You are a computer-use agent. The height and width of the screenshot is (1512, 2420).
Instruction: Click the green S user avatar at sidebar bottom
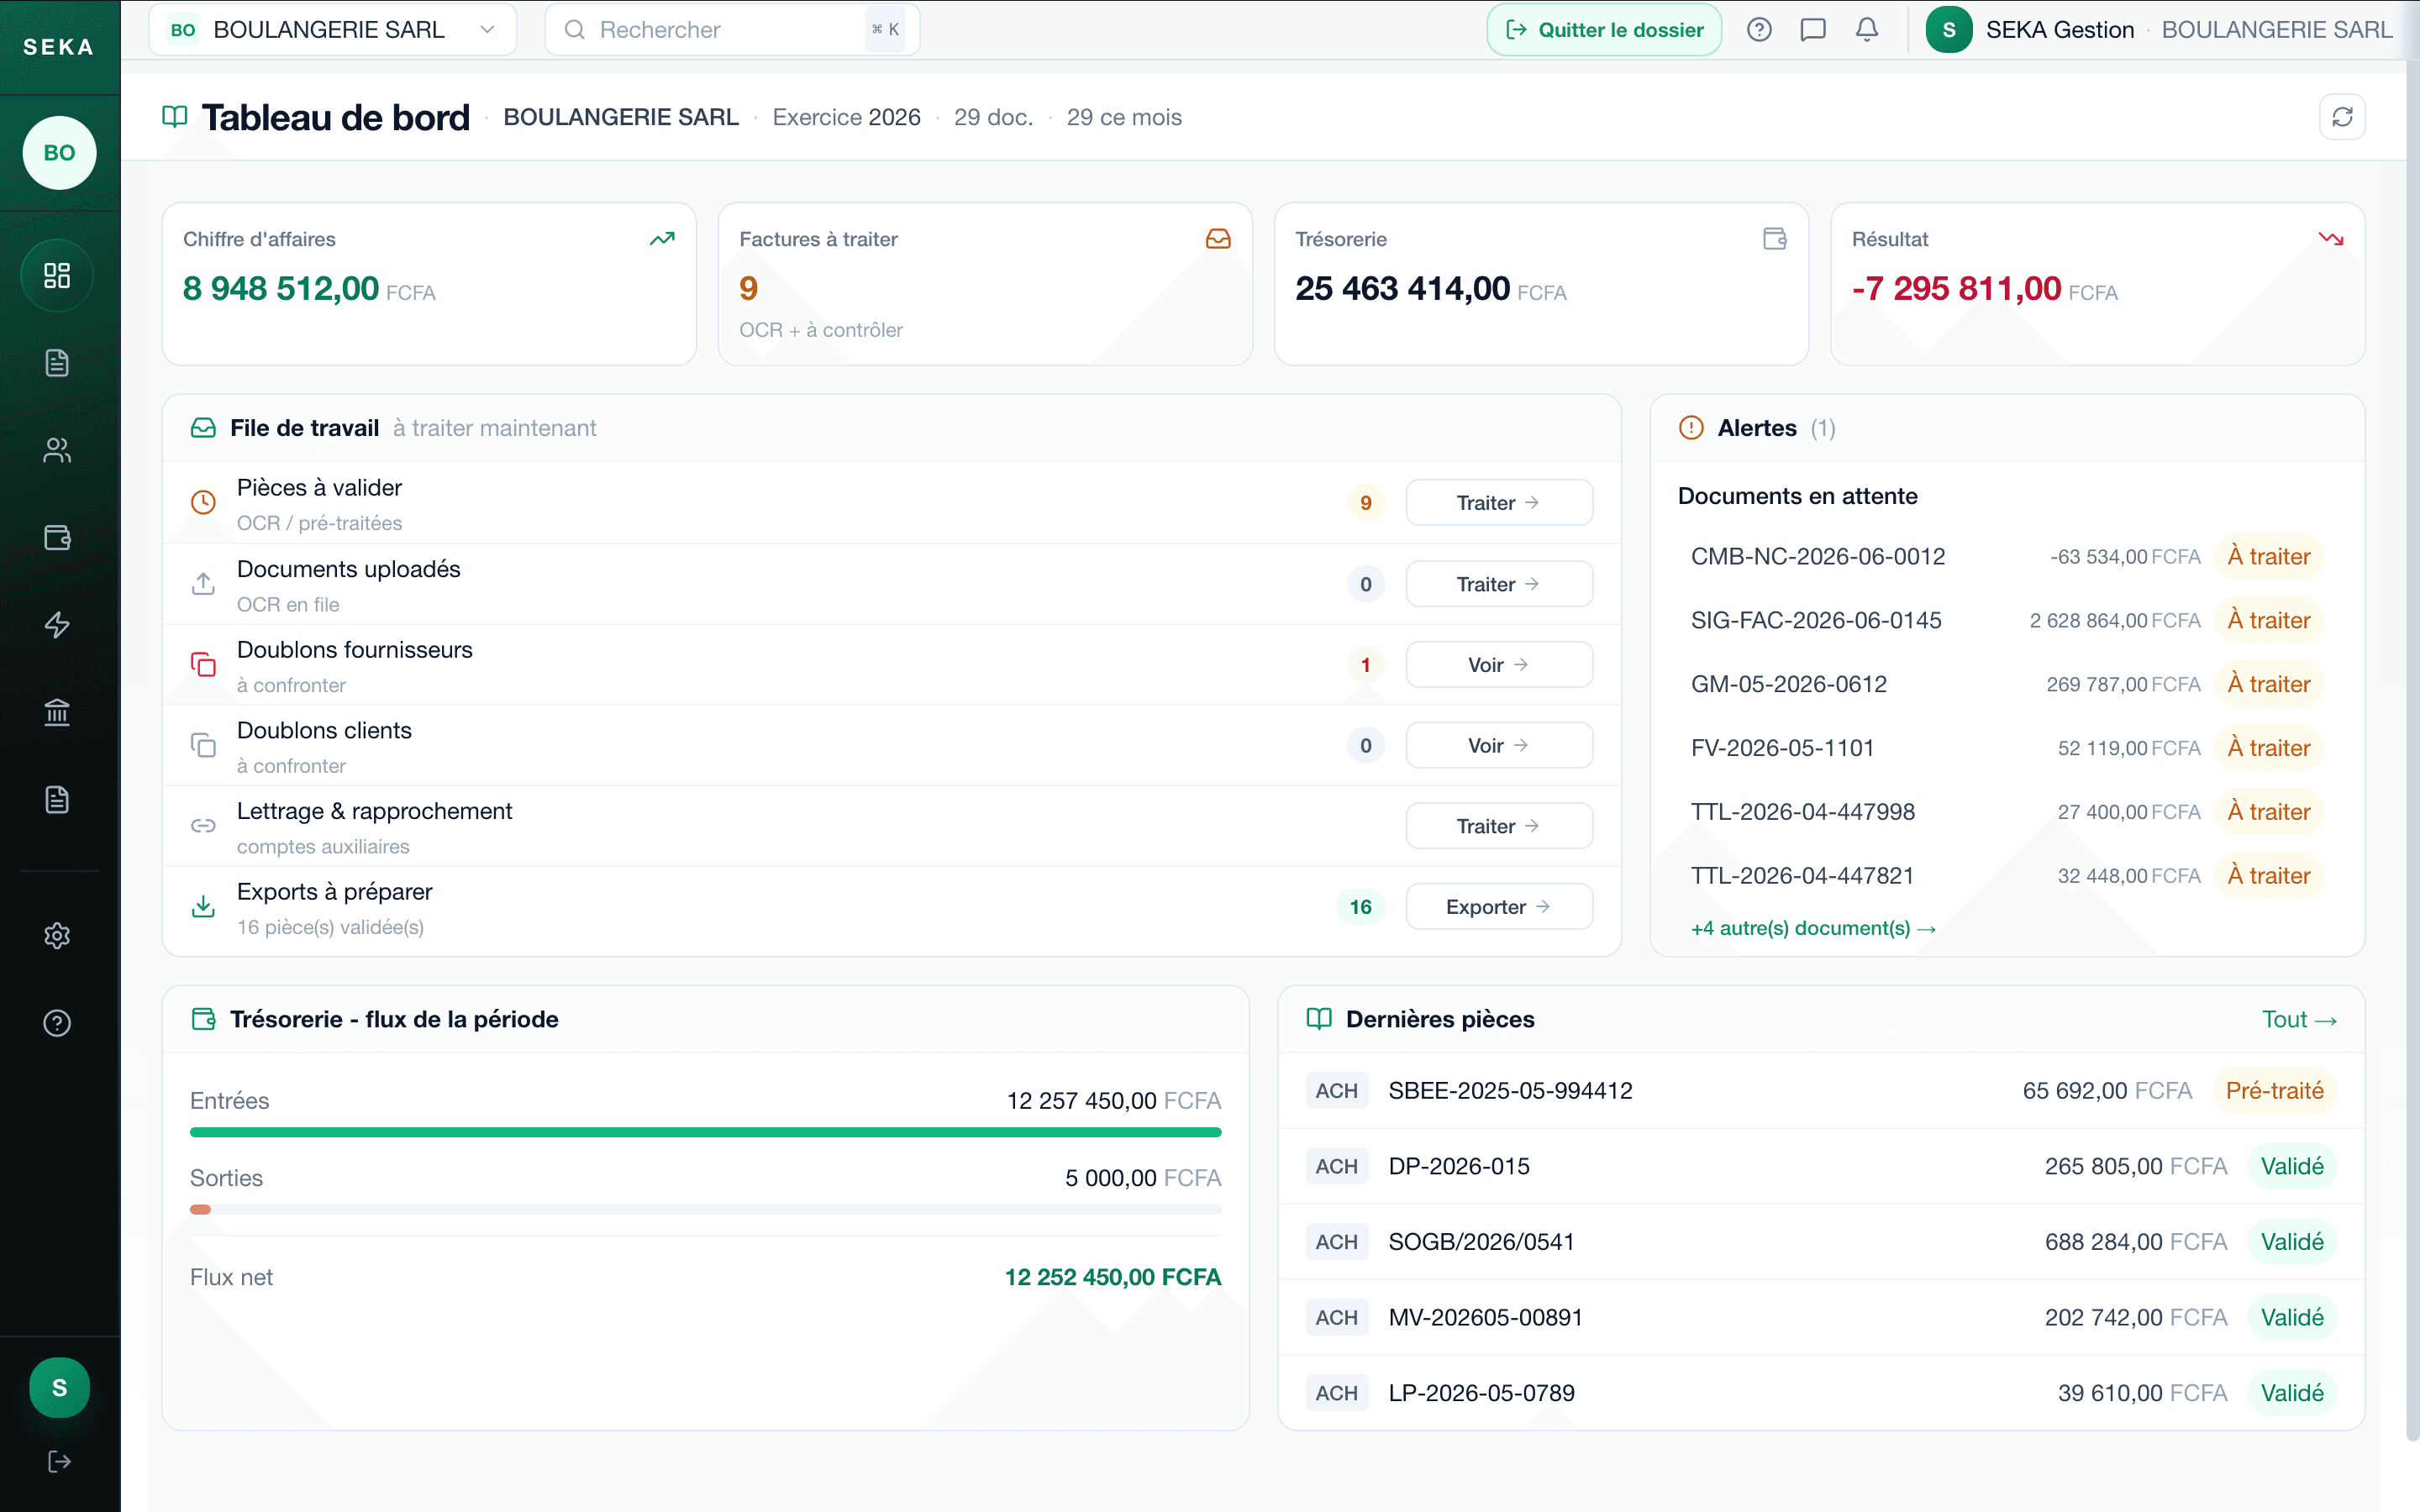coord(59,1388)
